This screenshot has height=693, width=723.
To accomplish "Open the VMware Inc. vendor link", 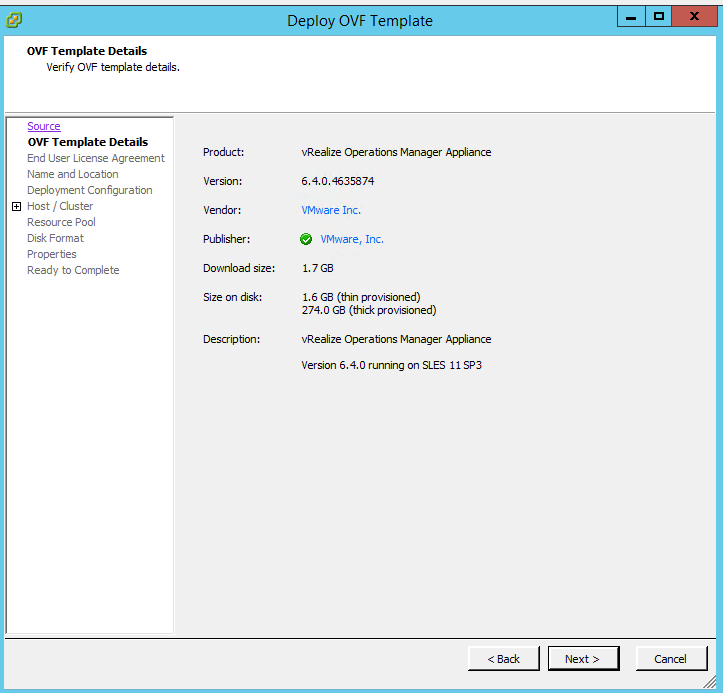I will pos(331,210).
